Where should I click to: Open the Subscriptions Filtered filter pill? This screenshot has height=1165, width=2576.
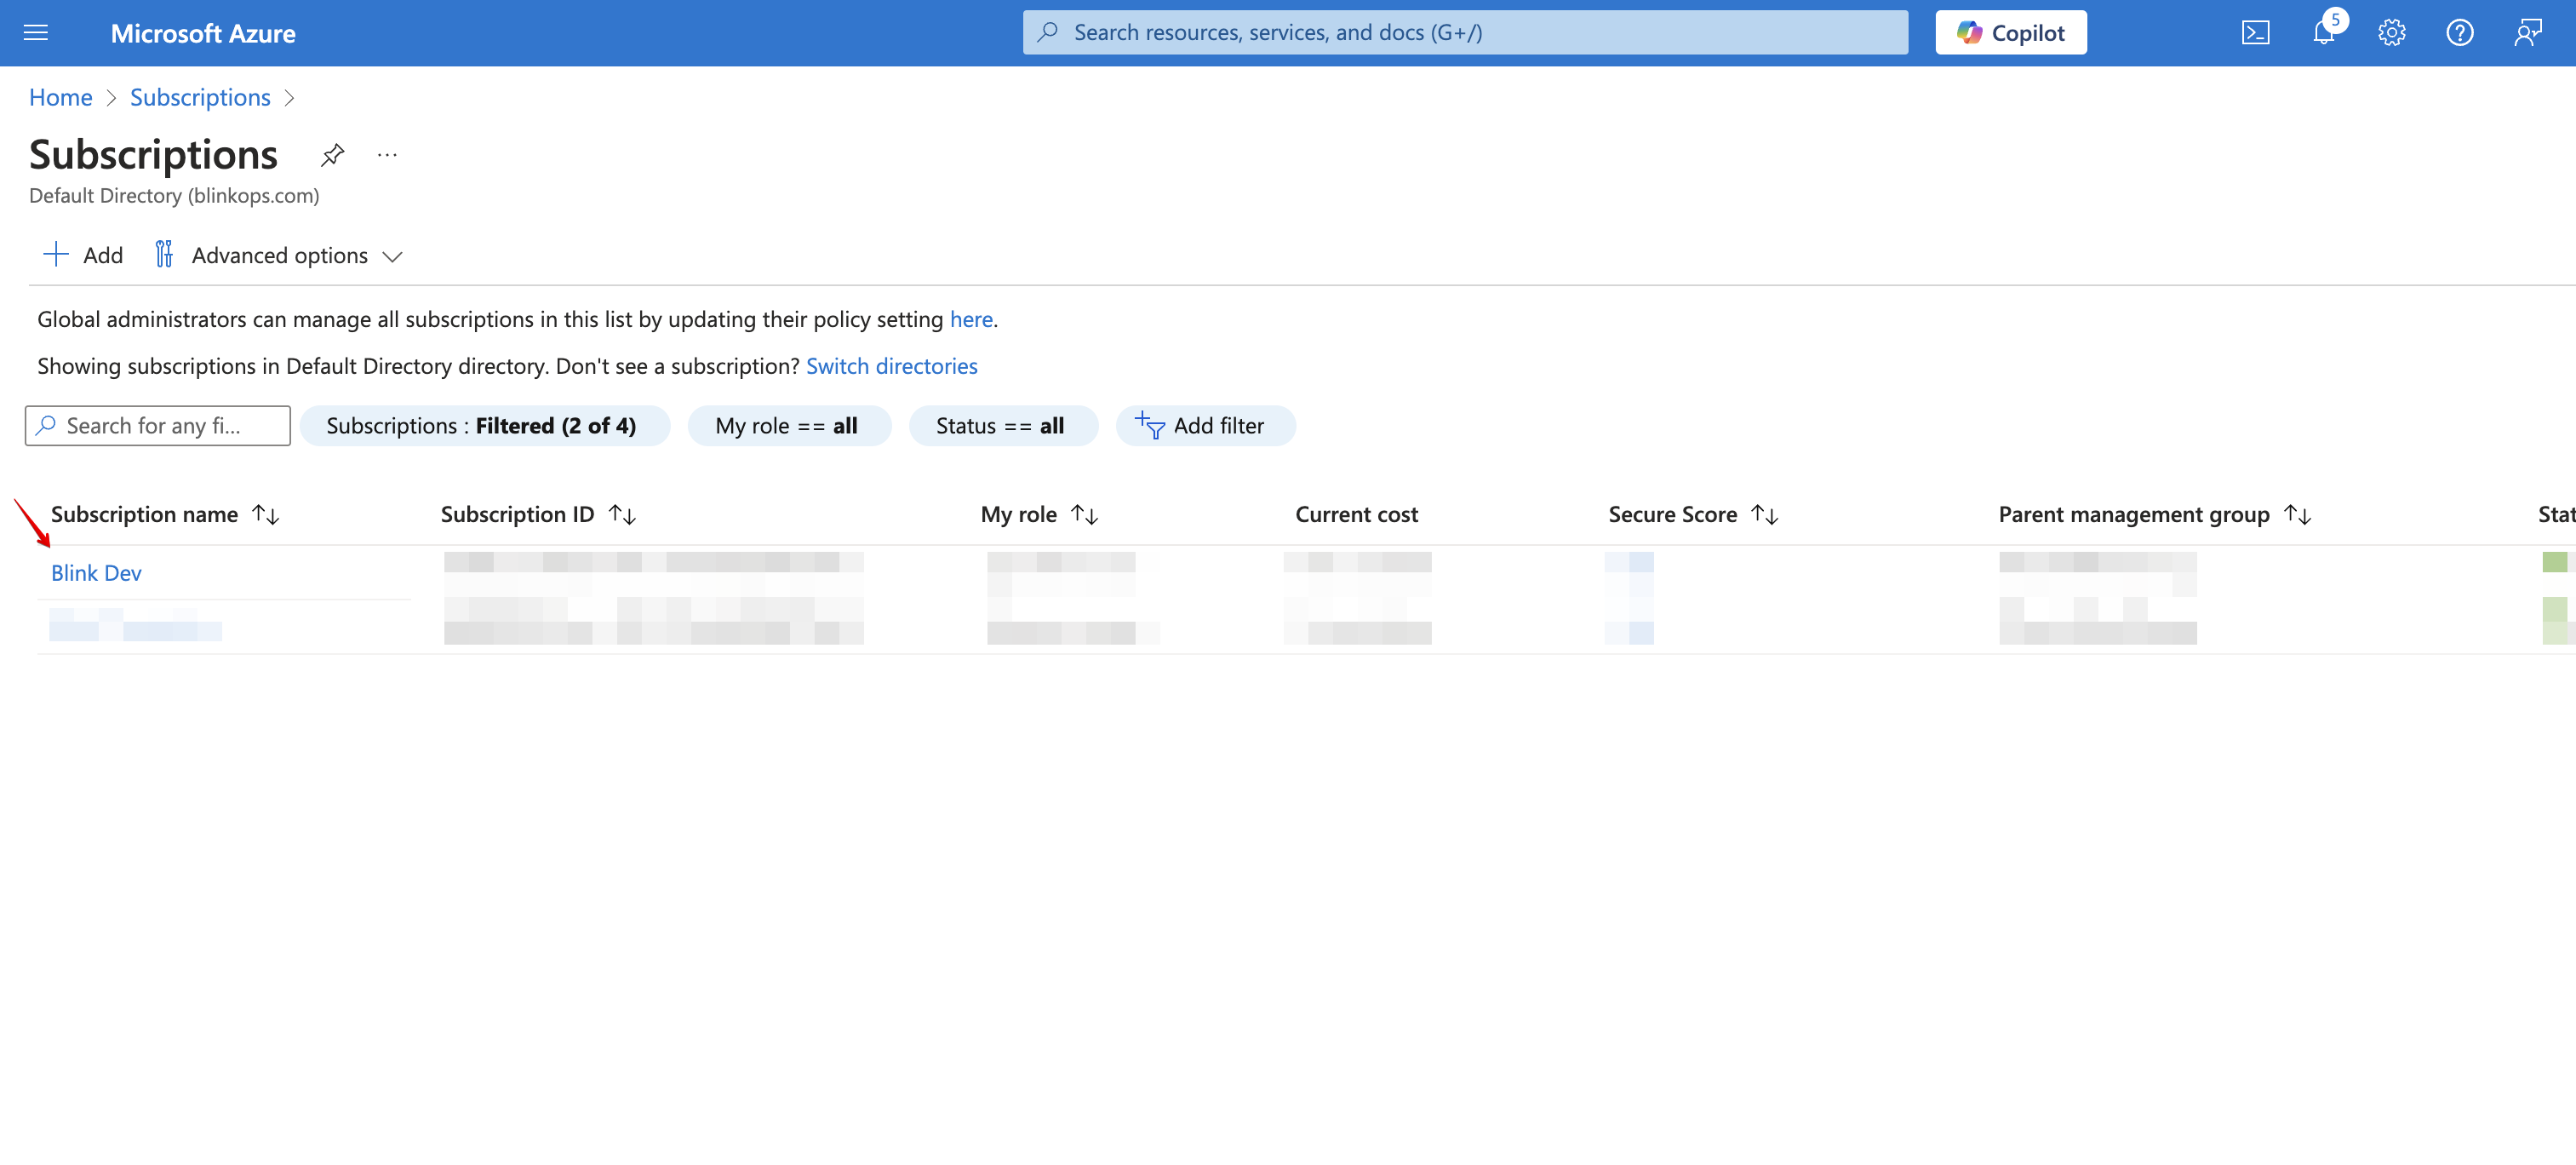click(x=482, y=426)
